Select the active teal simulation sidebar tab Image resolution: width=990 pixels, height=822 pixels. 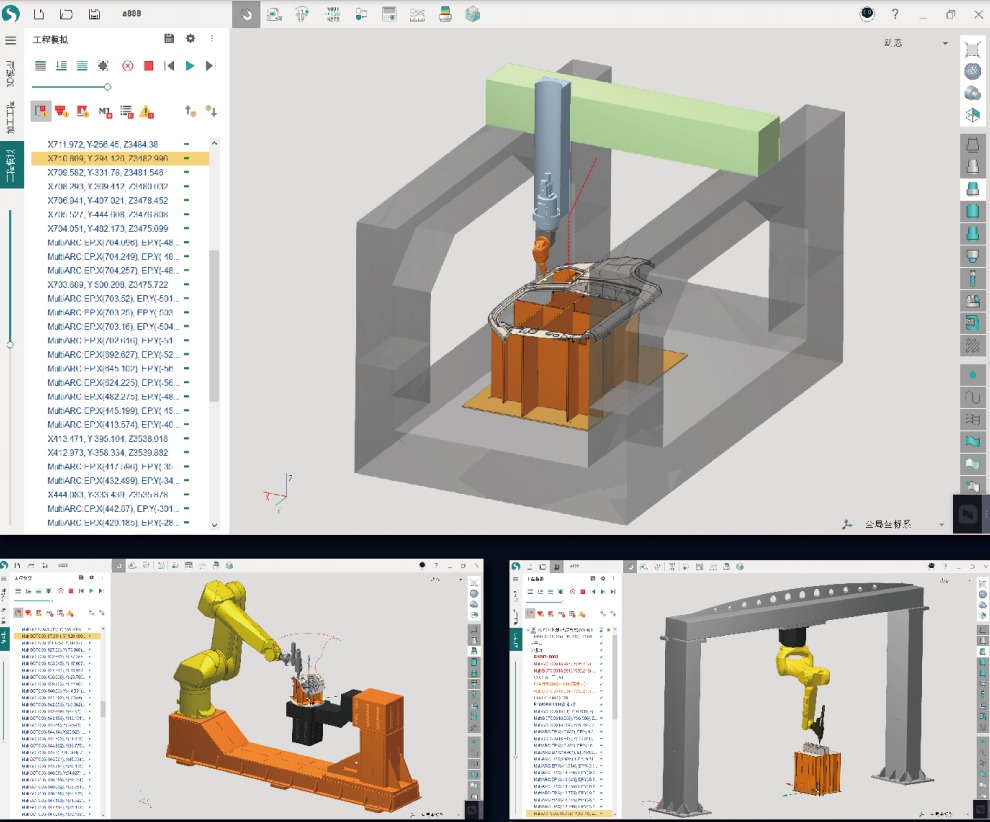pyautogui.click(x=11, y=166)
